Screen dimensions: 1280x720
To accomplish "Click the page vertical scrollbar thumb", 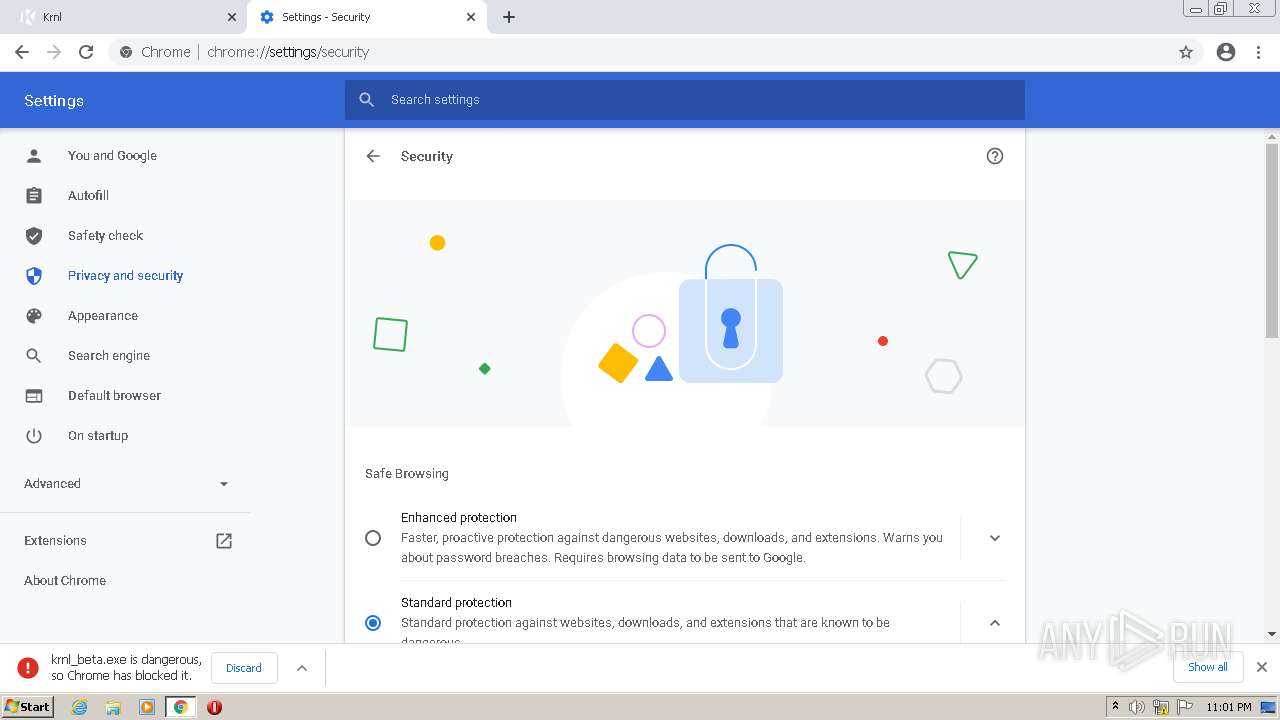I will click(x=1272, y=240).
